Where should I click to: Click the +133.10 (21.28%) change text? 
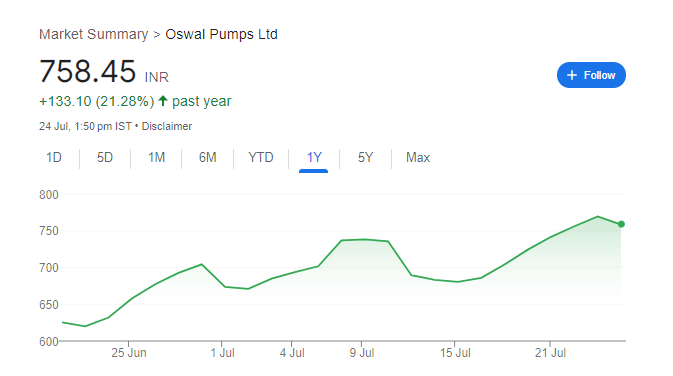click(x=97, y=101)
